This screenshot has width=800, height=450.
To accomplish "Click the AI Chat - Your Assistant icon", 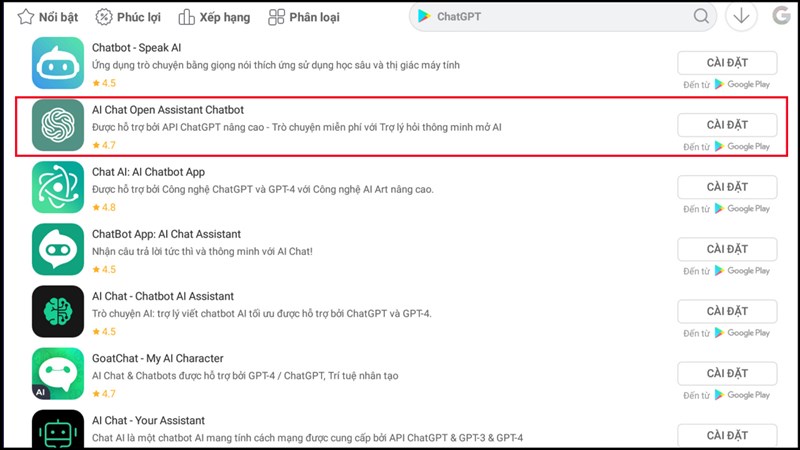I will click(57, 430).
